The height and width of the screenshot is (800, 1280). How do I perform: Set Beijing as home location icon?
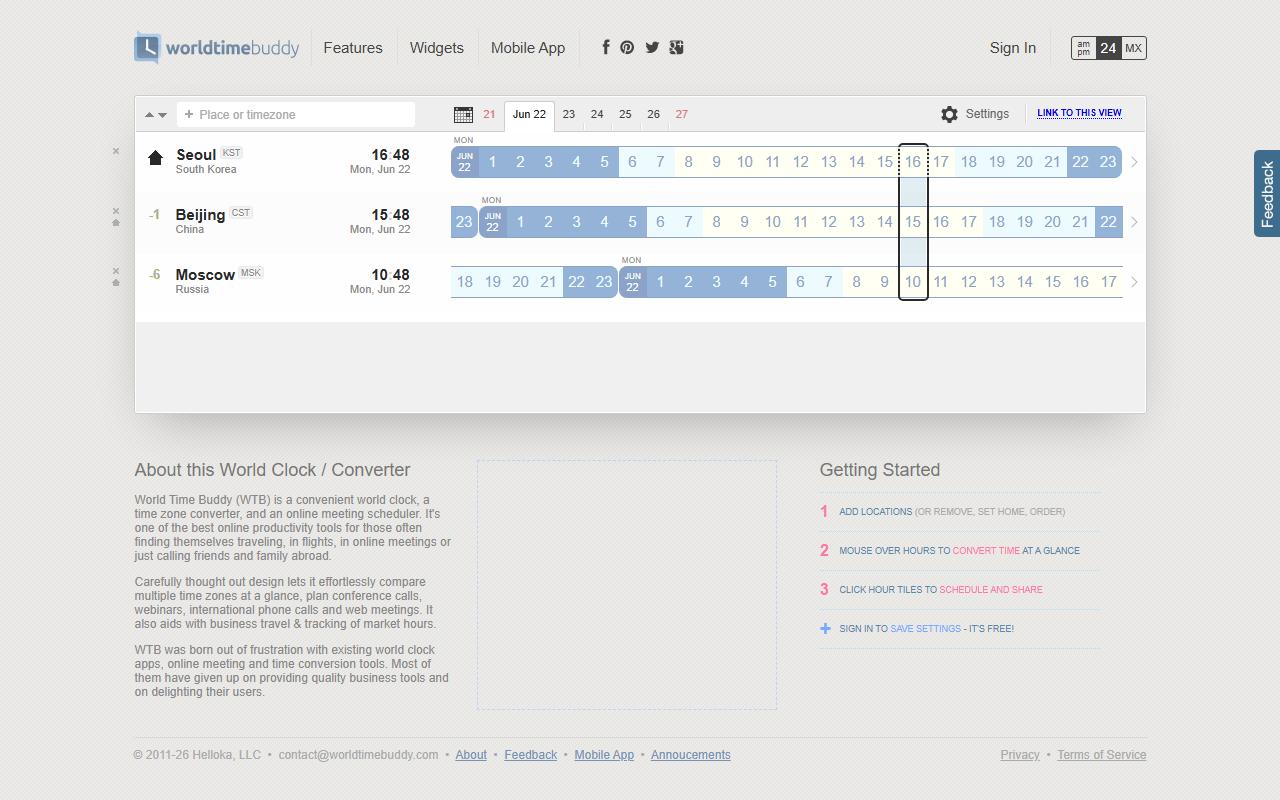pyautogui.click(x=116, y=223)
